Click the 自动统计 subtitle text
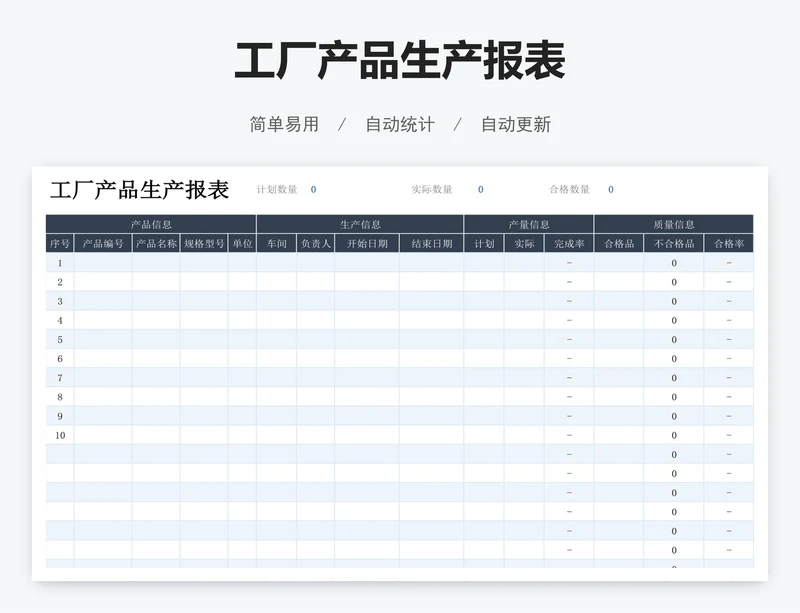The height and width of the screenshot is (613, 800). click(x=400, y=125)
